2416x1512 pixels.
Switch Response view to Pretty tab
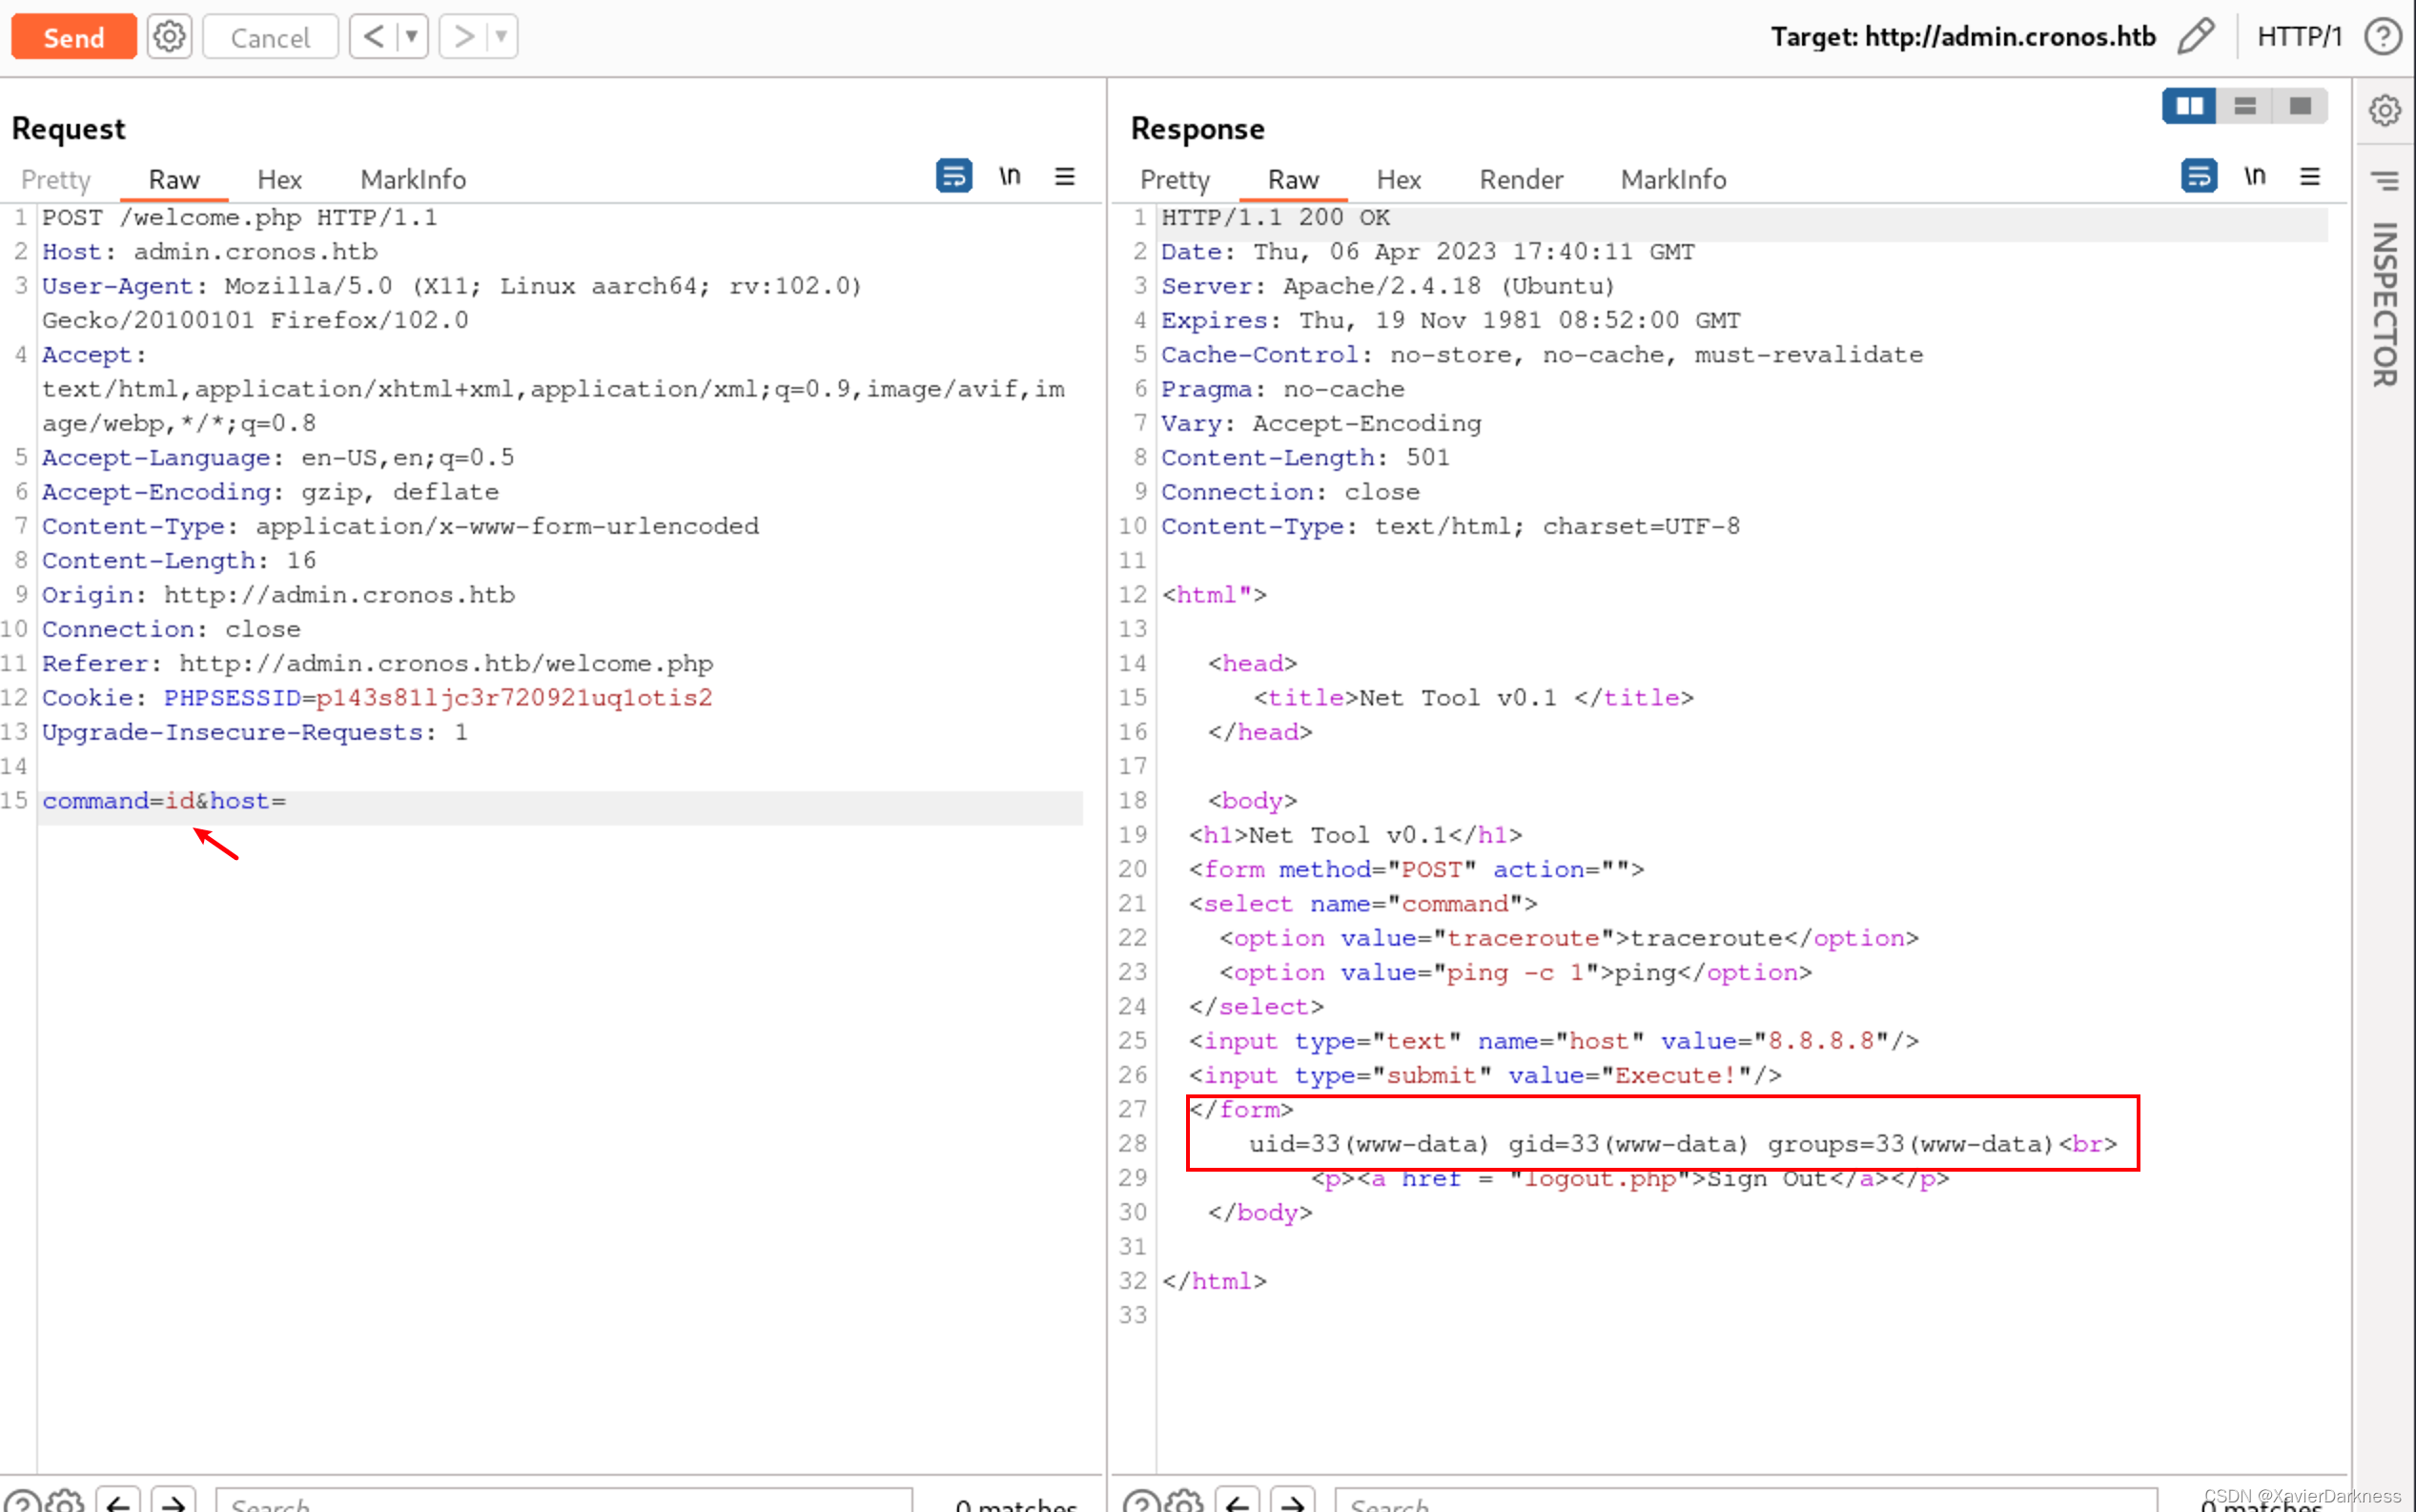1175,179
